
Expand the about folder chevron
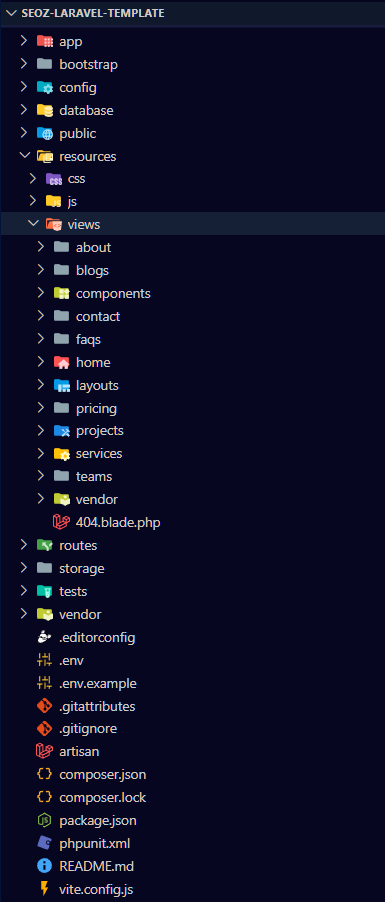click(40, 247)
